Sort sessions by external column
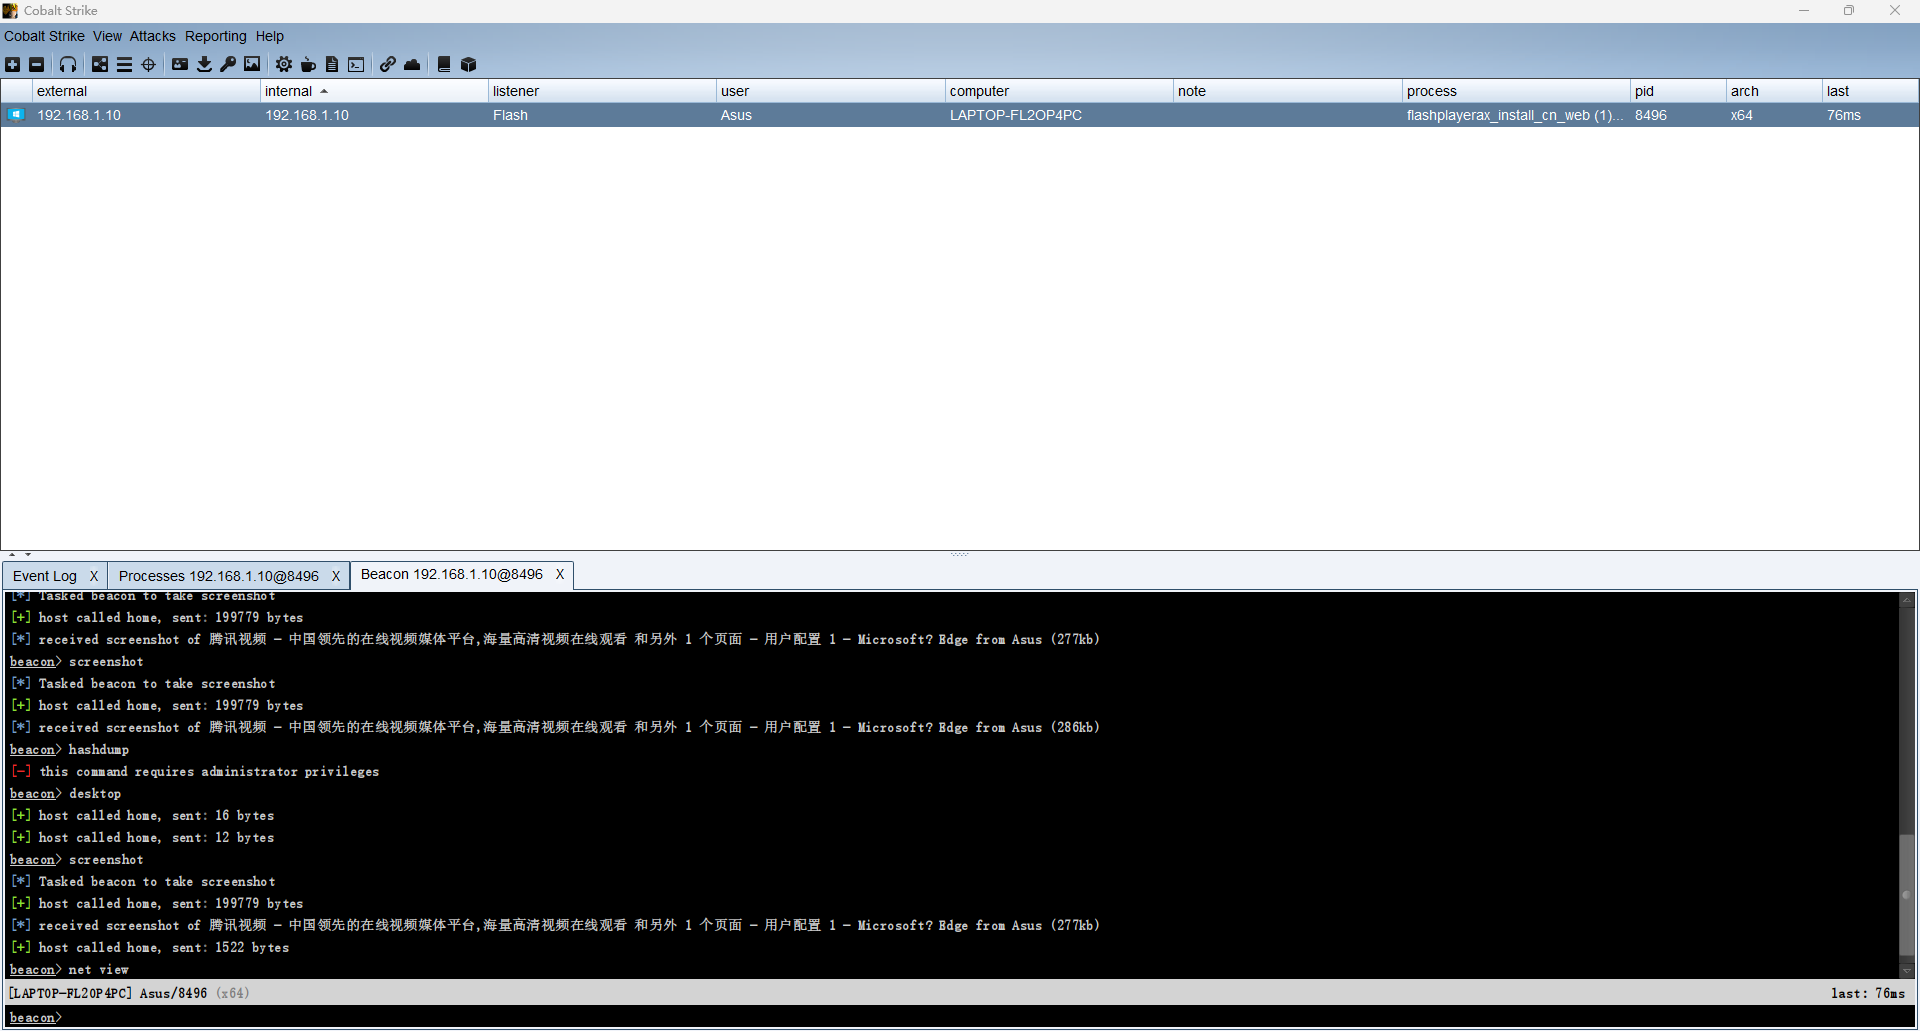The height and width of the screenshot is (1031, 1920). 146,91
